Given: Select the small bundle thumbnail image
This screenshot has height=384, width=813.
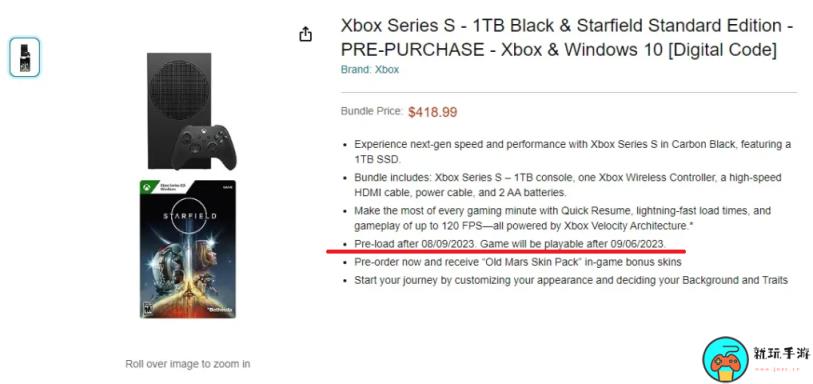Looking at the screenshot, I should [x=24, y=57].
